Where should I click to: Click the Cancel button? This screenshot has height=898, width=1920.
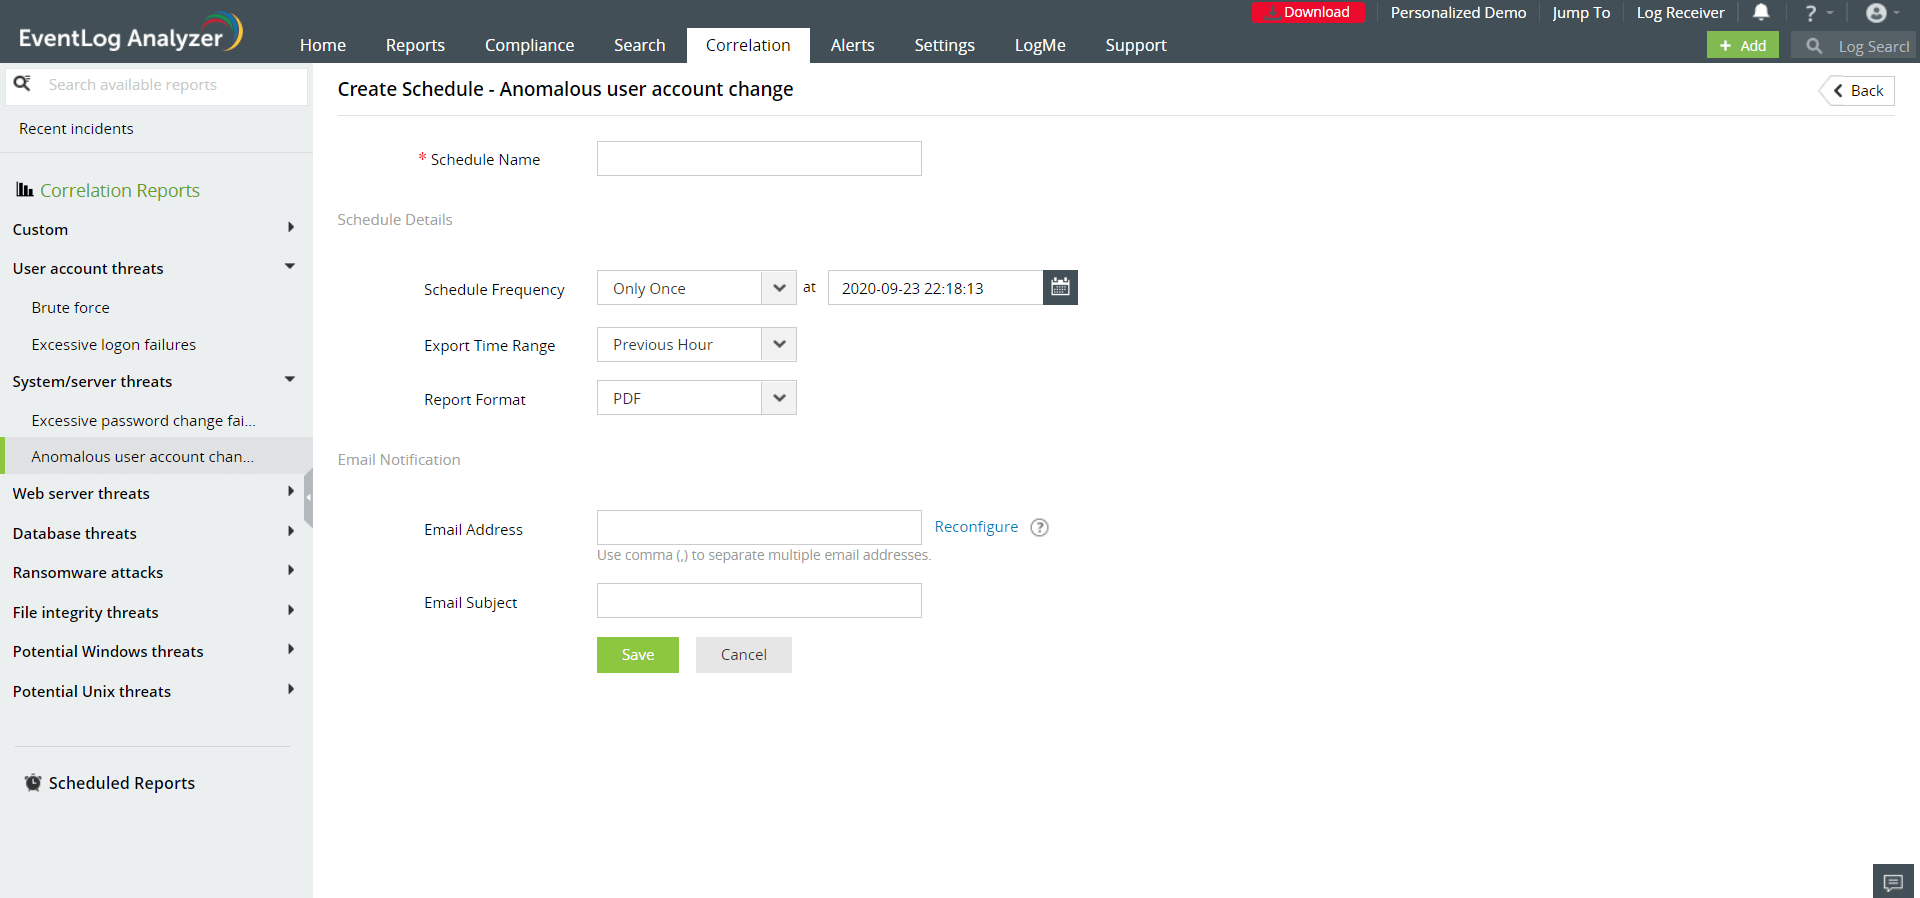pos(744,655)
